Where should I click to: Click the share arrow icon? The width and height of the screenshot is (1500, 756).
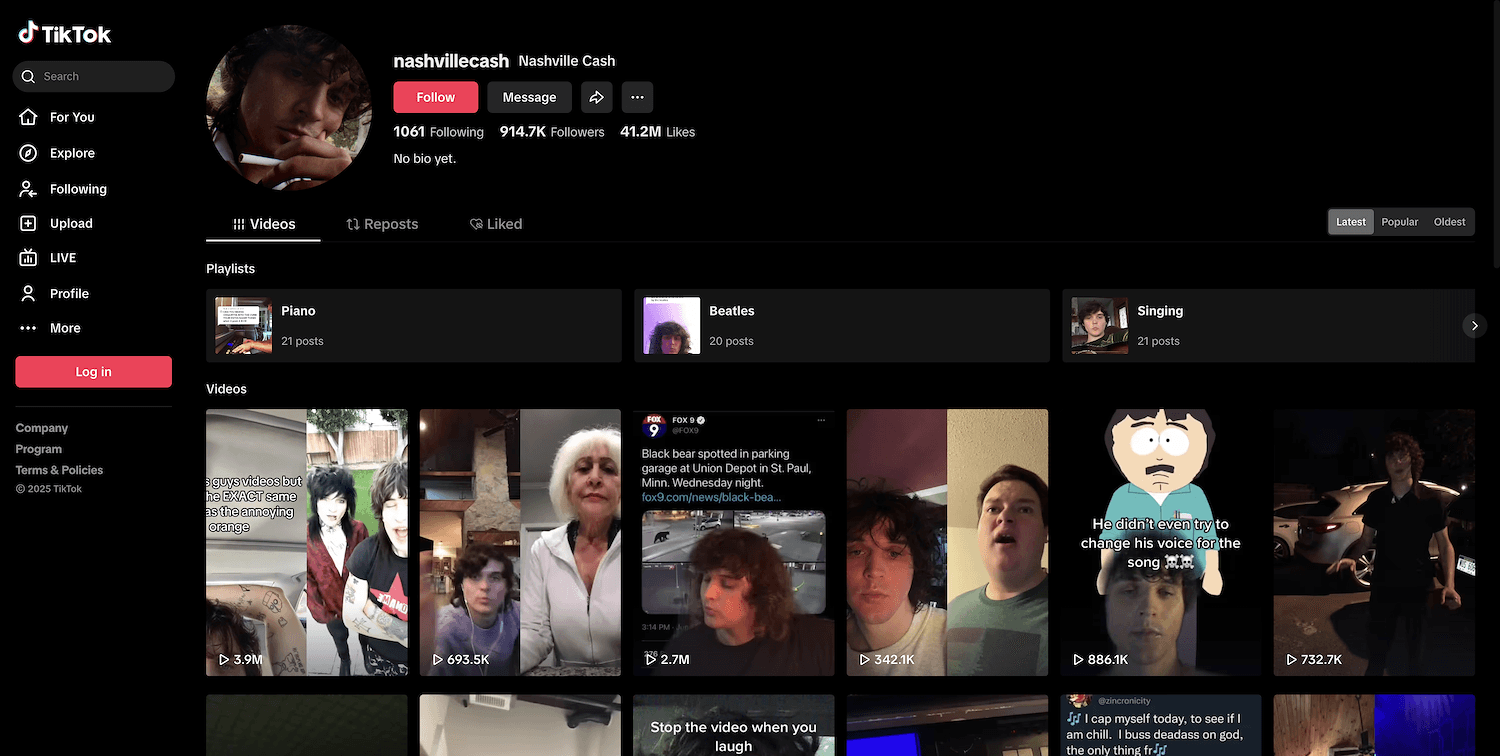coord(596,97)
